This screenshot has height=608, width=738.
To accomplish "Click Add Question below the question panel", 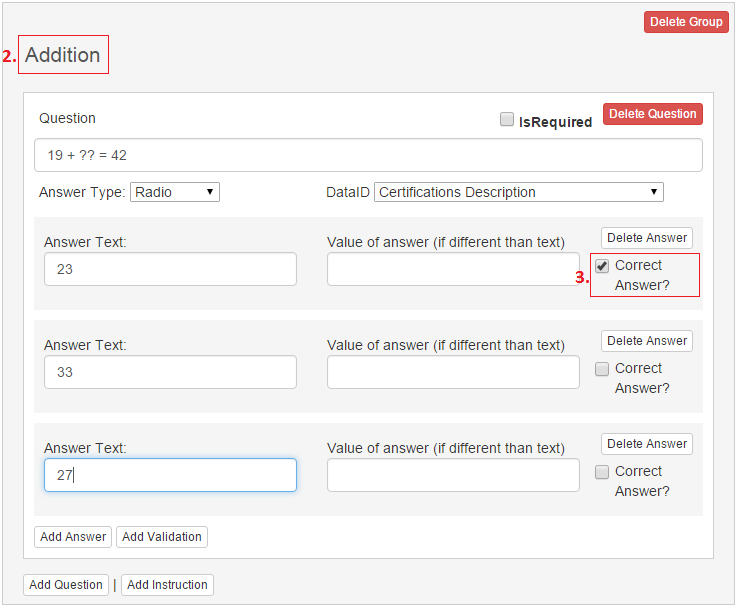I will click(x=66, y=585).
